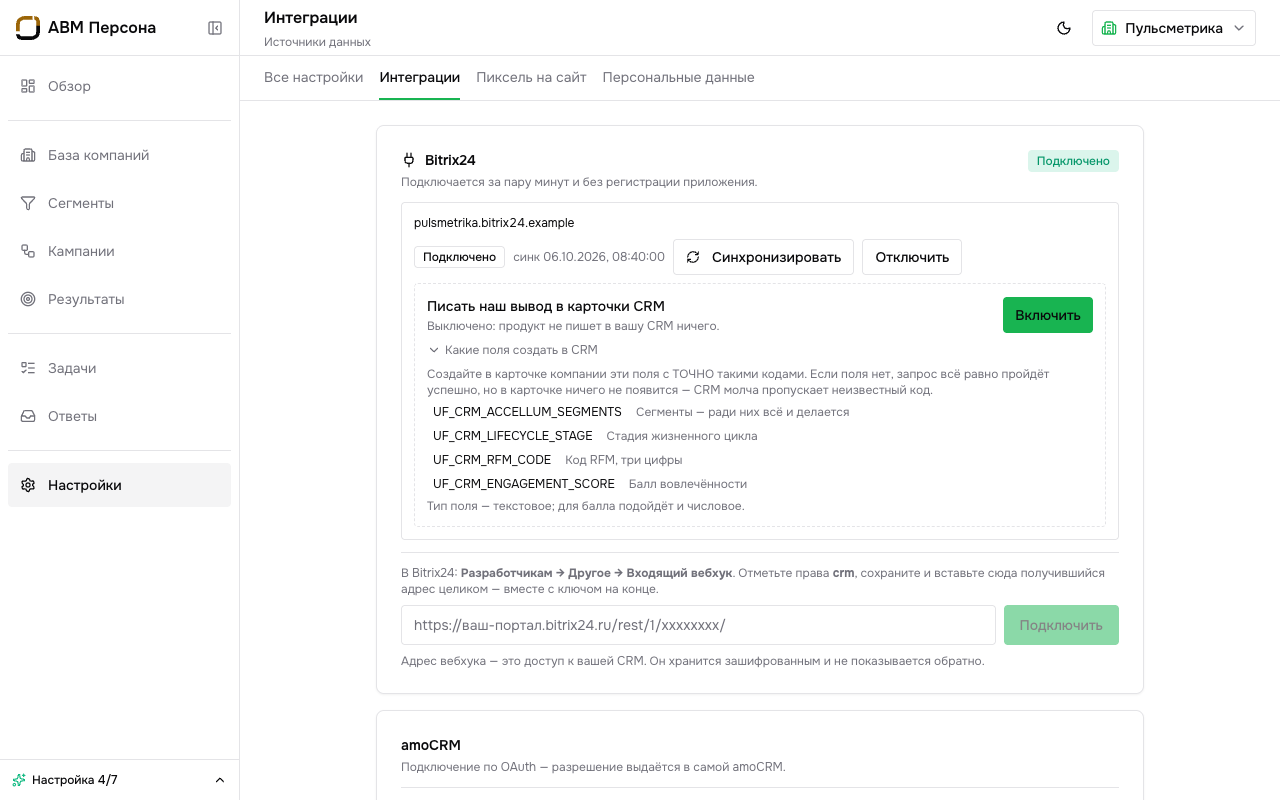Viewport: 1280px width, 800px height.
Task: Click the field code UF_CRM_LIFECYCLE_STAGE
Action: pos(513,436)
